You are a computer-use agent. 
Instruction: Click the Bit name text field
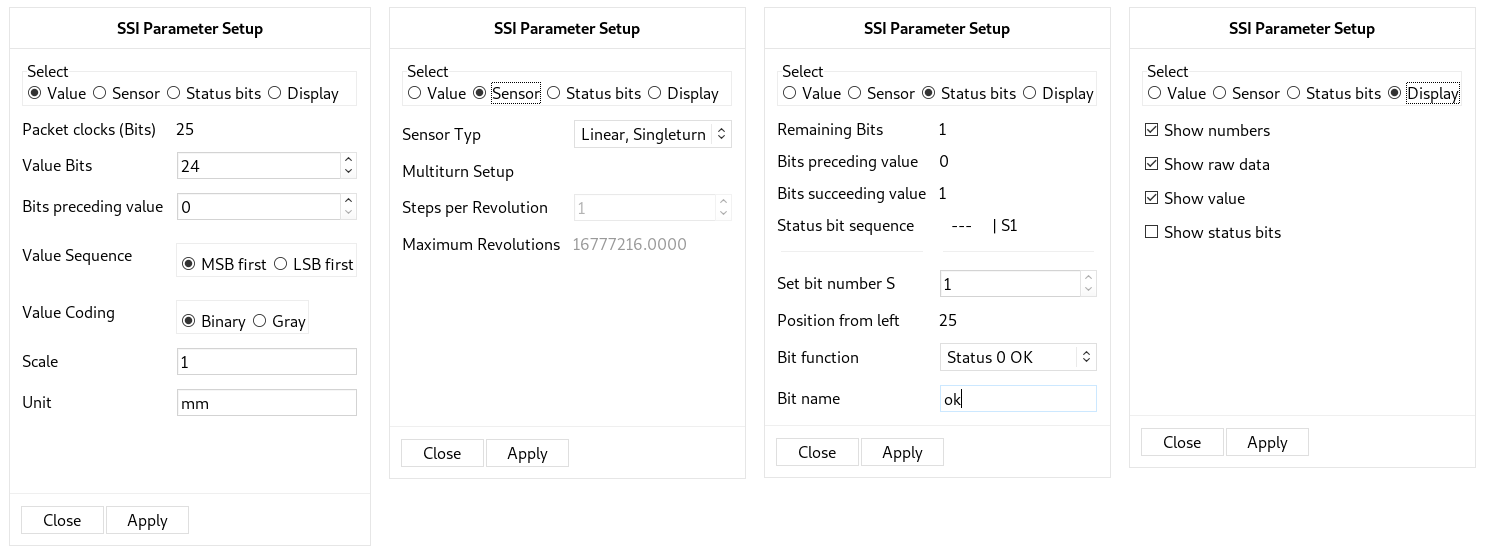click(1018, 399)
